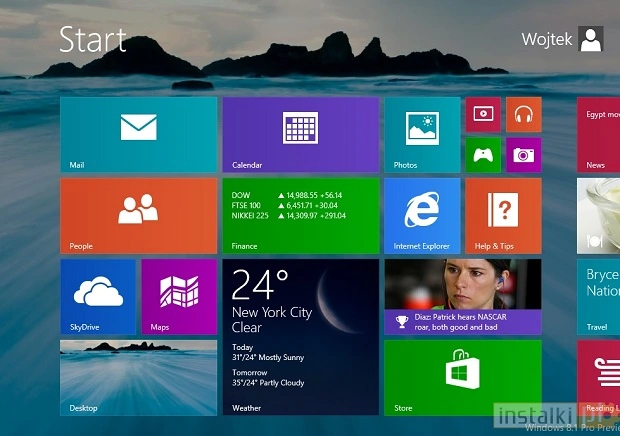
Task: Launch the Maps tile
Action: pyautogui.click(x=179, y=297)
